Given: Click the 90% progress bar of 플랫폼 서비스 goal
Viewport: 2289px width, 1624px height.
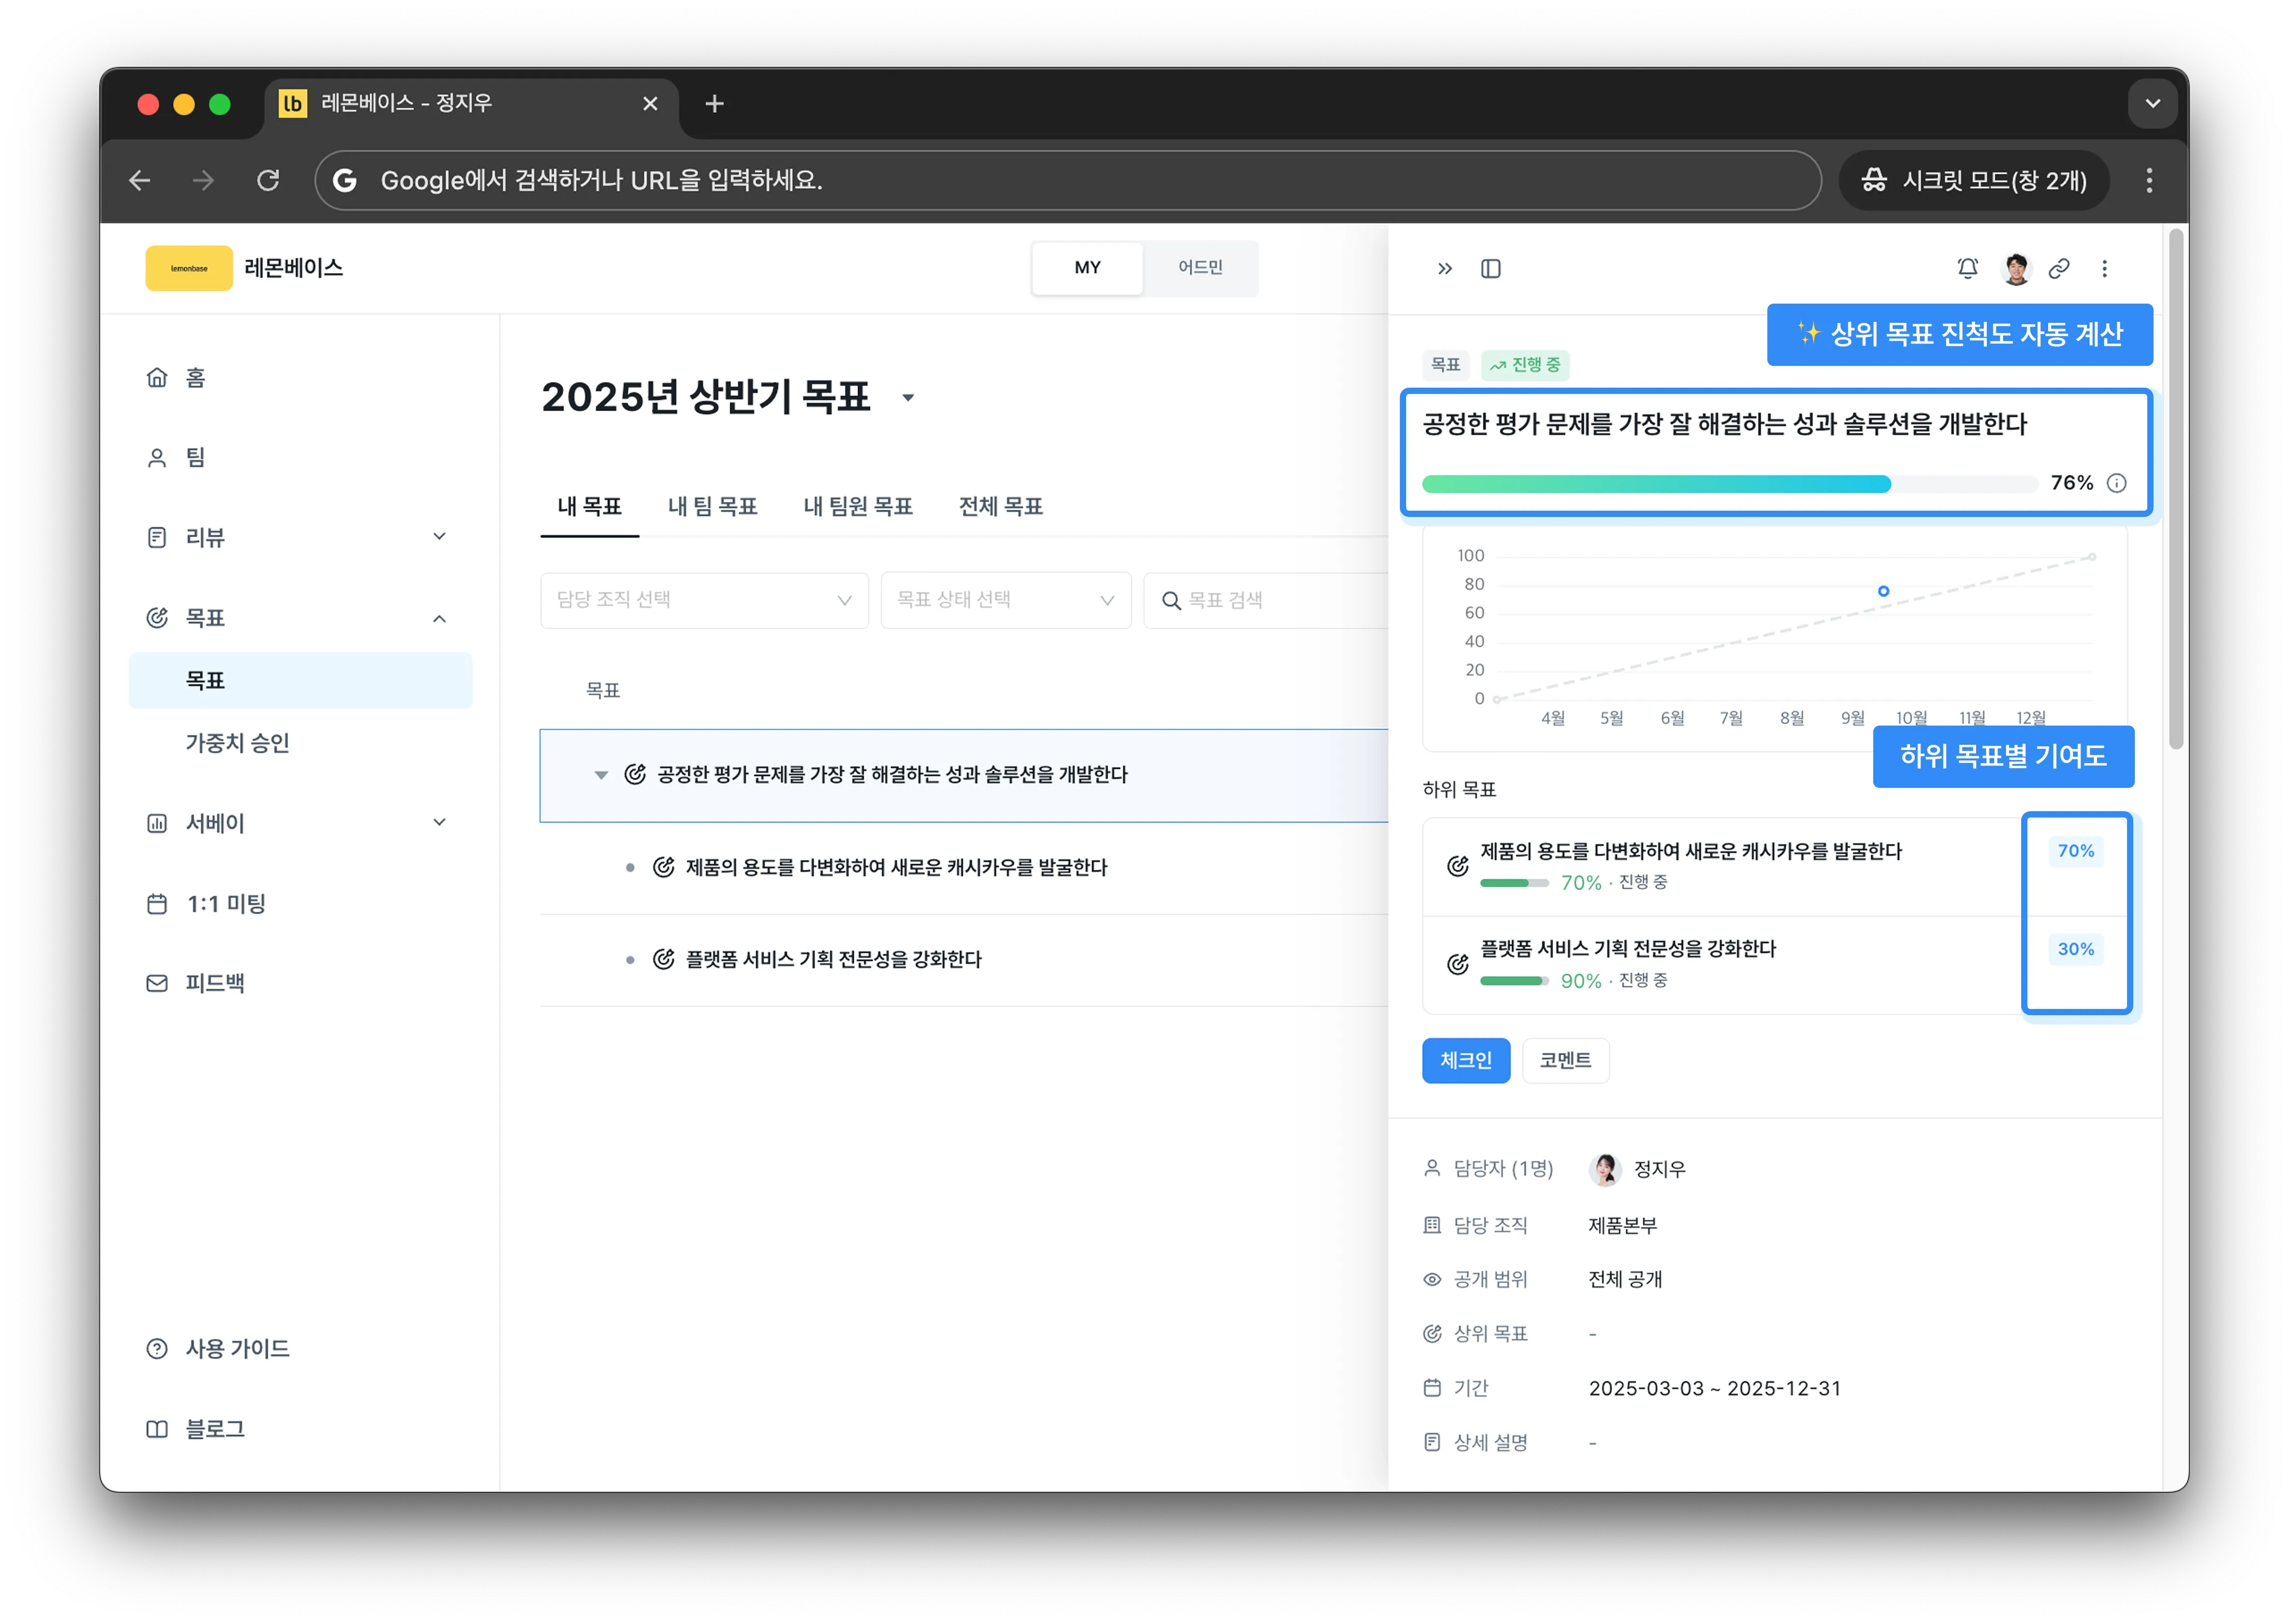Looking at the screenshot, I should (x=1514, y=981).
